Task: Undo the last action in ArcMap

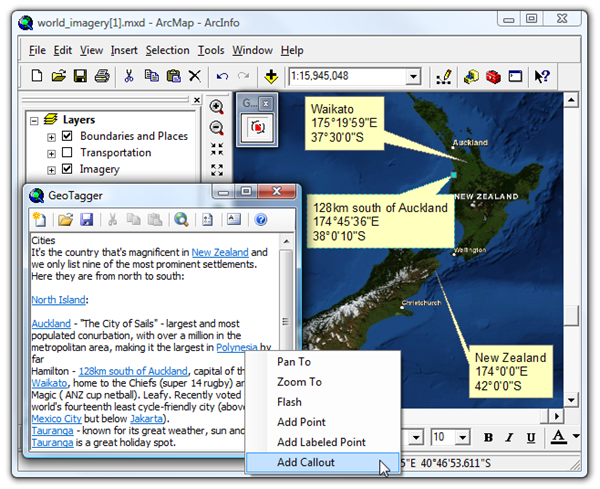Action: [222, 76]
